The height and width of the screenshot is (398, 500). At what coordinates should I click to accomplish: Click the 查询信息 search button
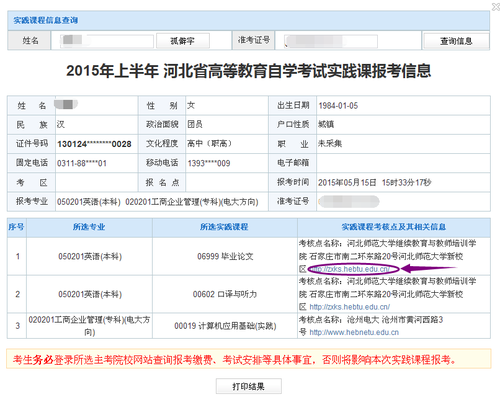tap(456, 41)
